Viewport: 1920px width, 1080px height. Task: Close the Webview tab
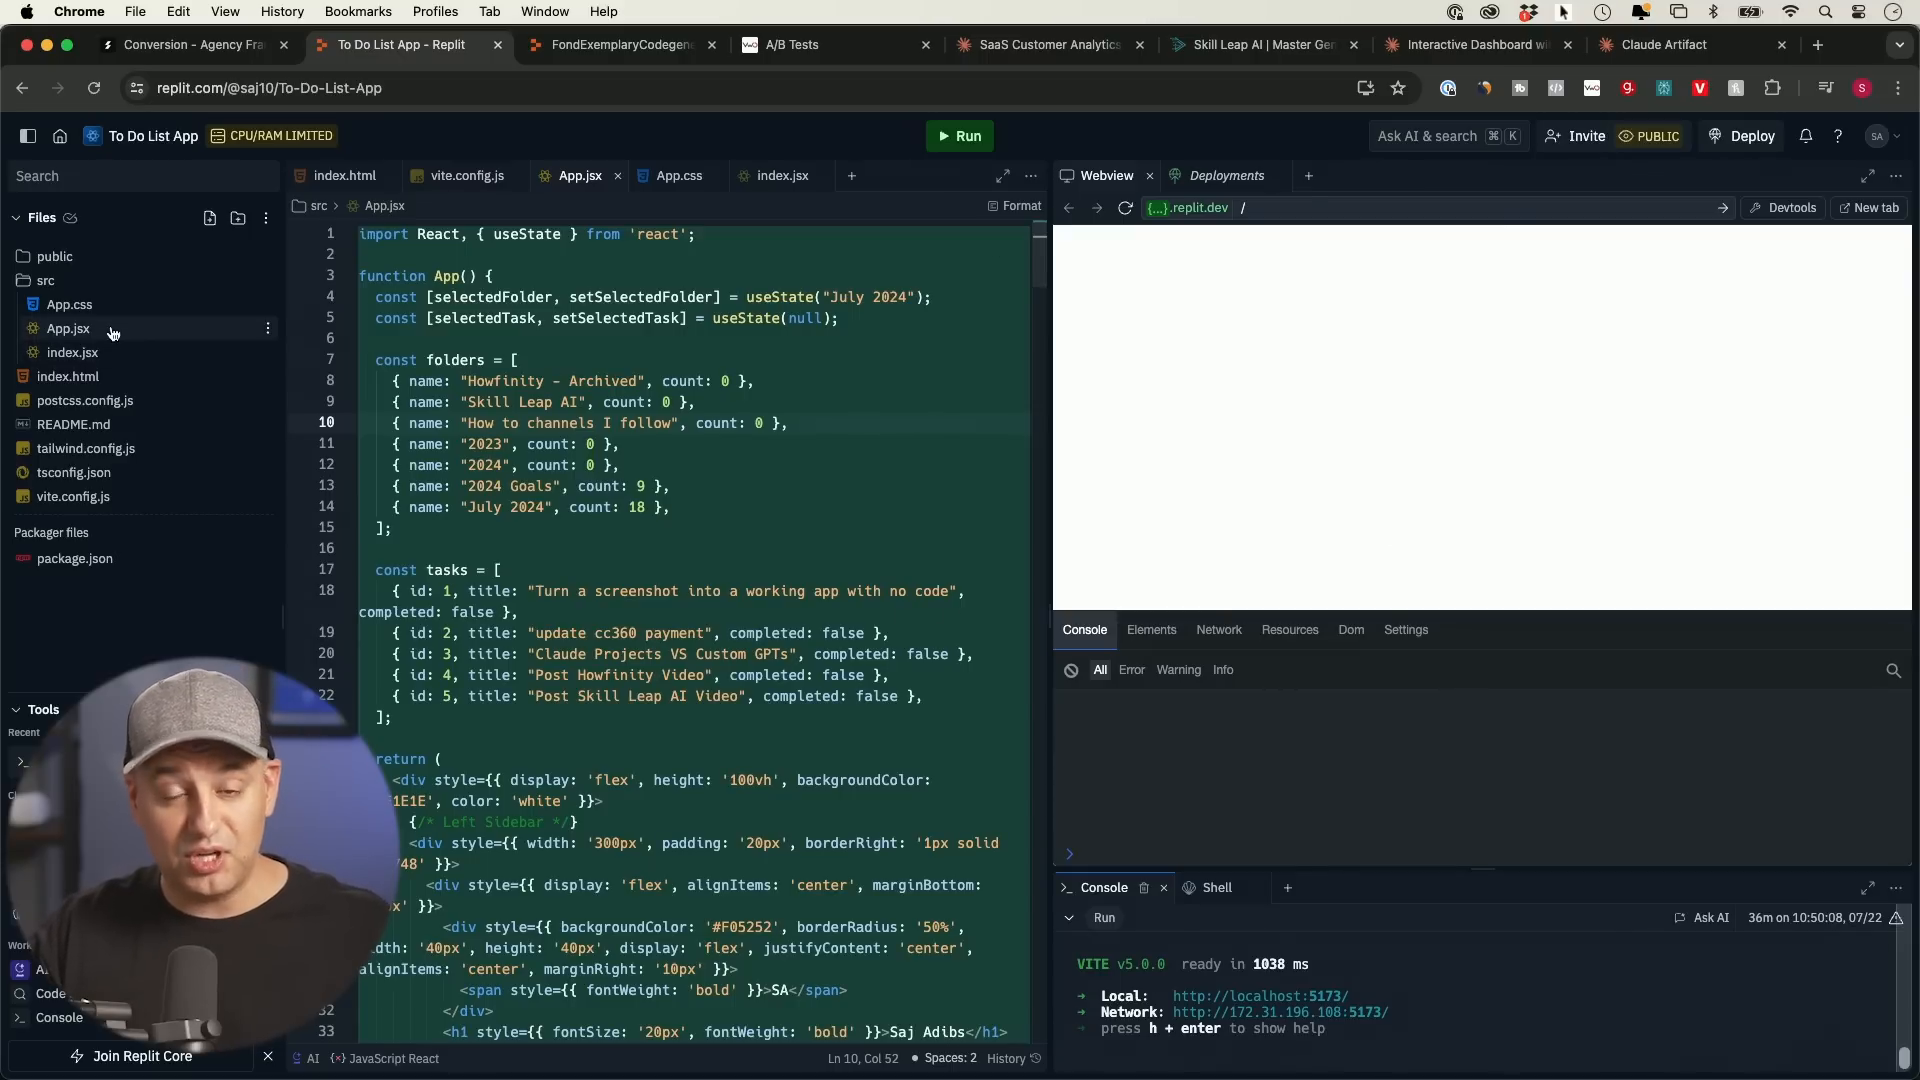[1149, 176]
